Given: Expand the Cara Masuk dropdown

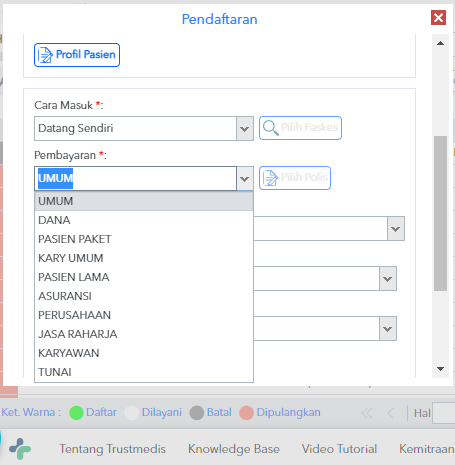Looking at the screenshot, I should click(245, 129).
